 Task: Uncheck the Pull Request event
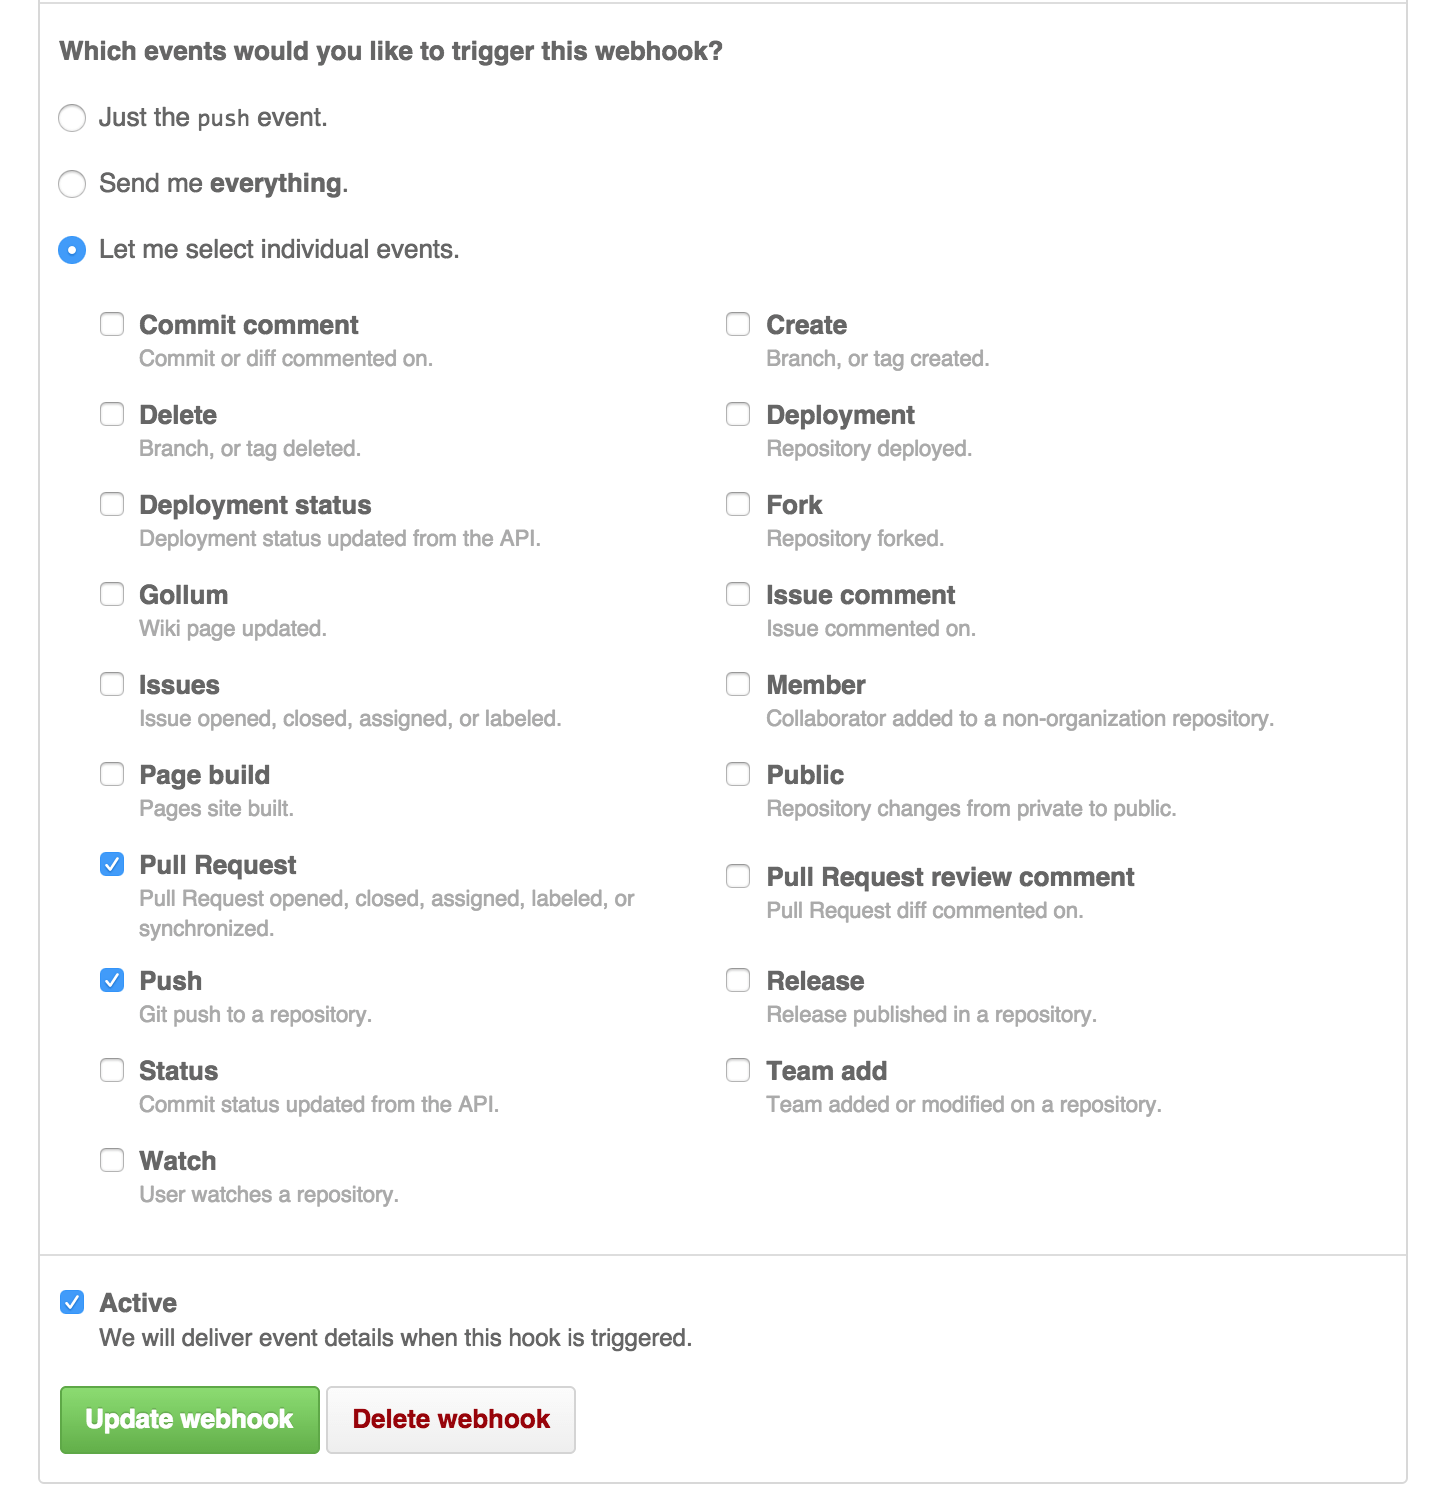112,864
